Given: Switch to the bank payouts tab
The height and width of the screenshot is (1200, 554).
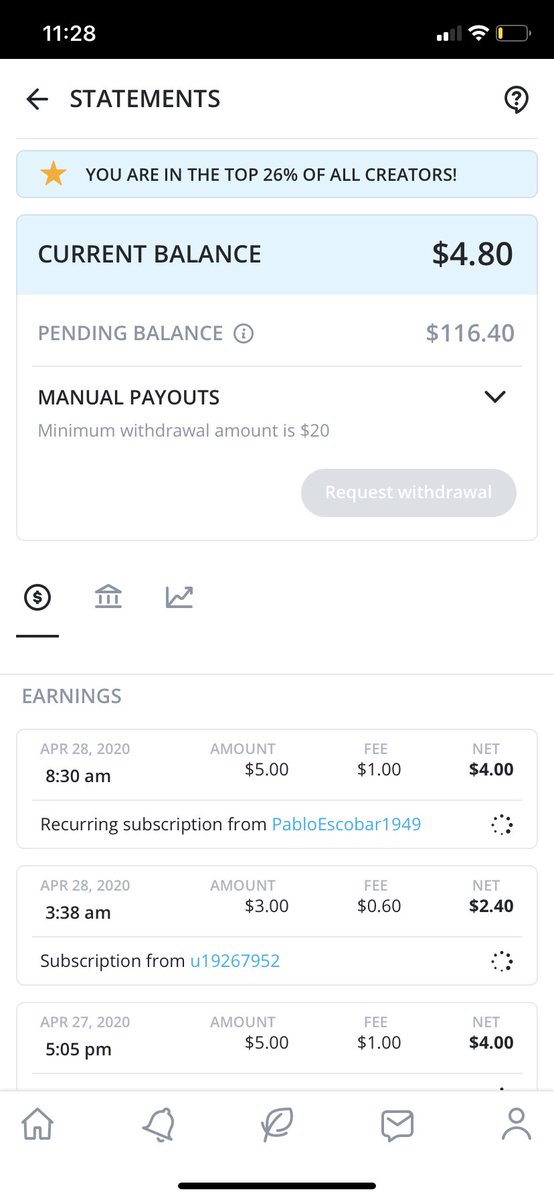Looking at the screenshot, I should 108,598.
